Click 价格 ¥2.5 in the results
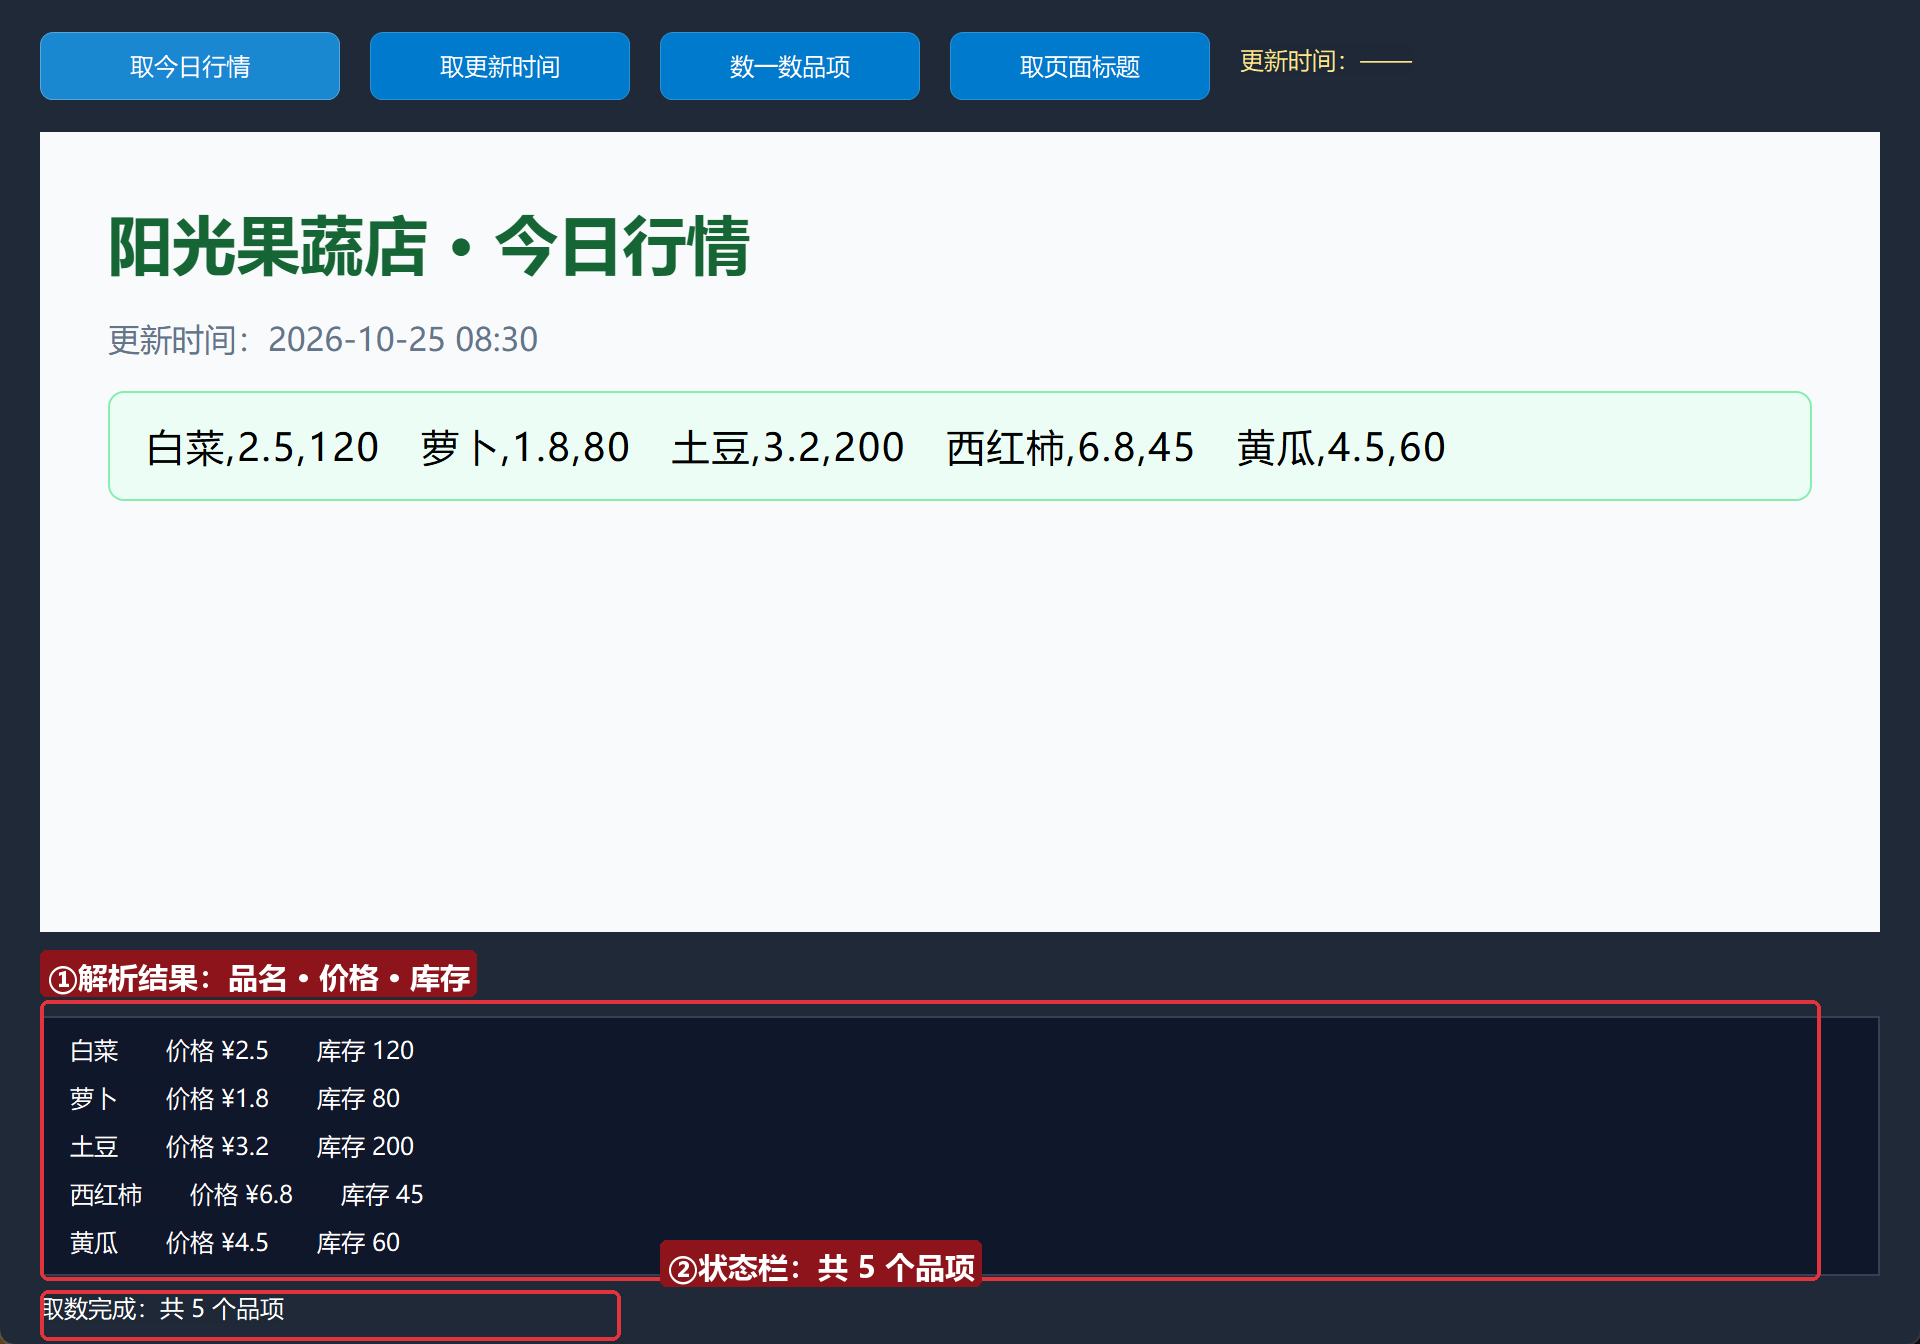 click(x=217, y=1051)
